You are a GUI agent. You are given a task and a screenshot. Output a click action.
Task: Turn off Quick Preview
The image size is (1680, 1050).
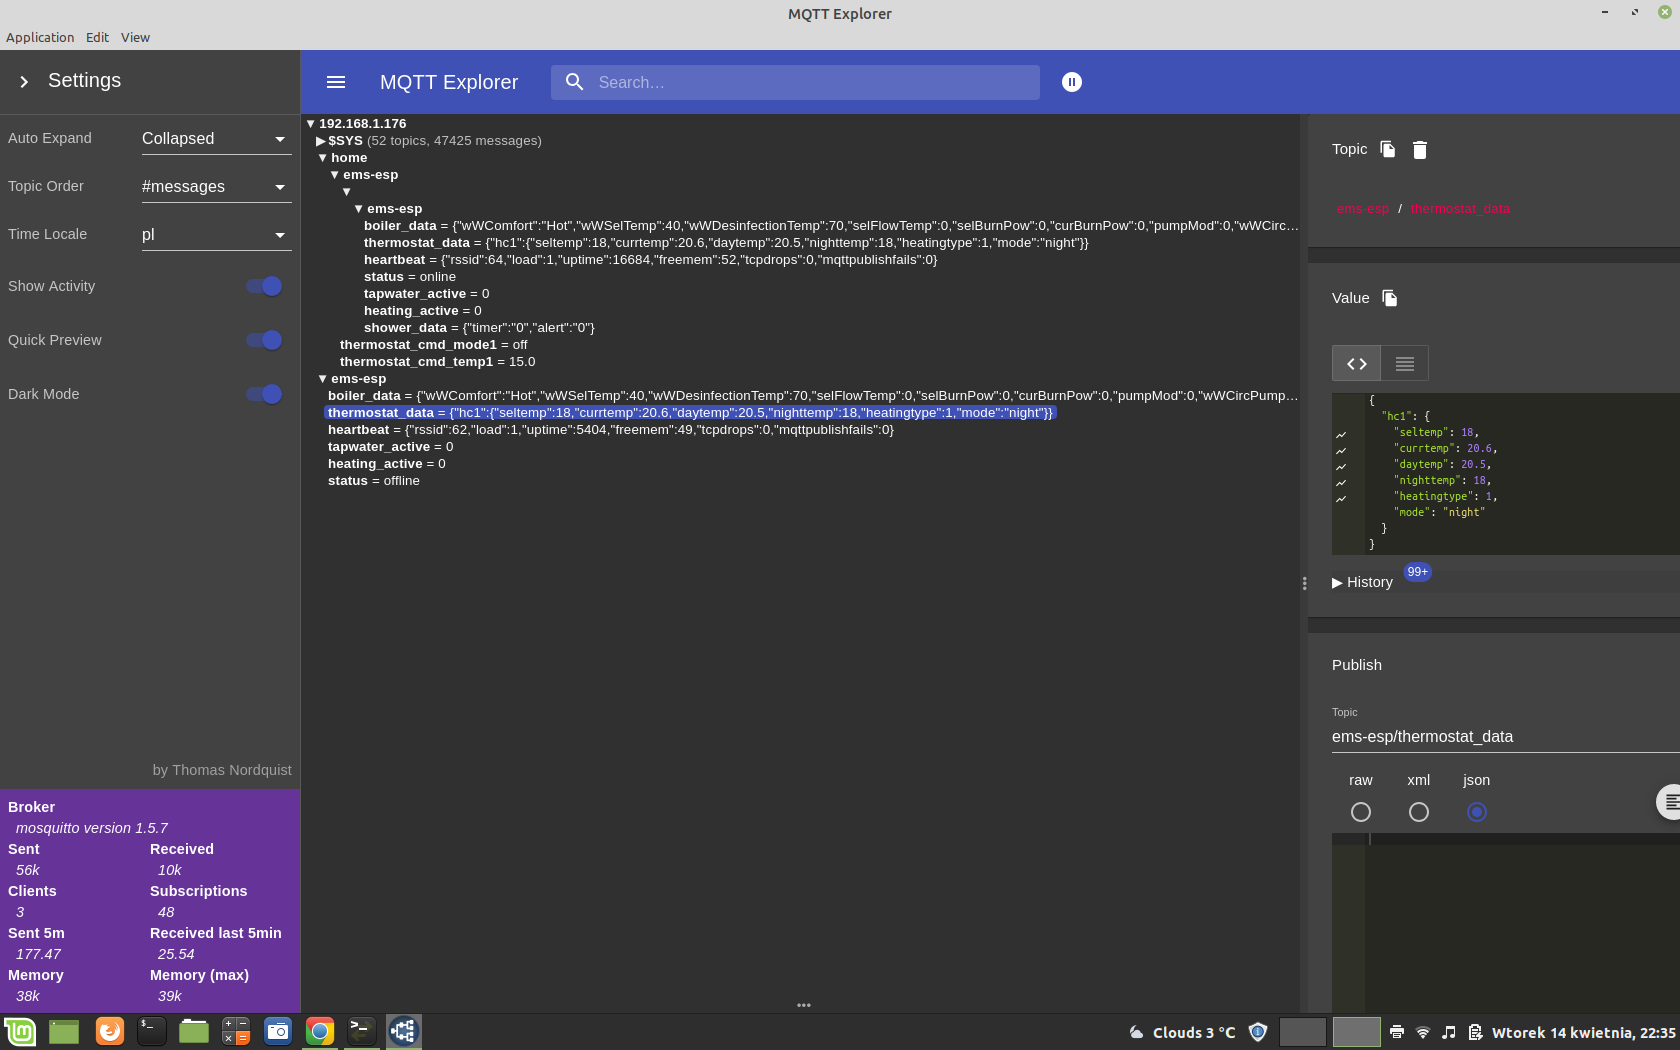click(x=262, y=340)
